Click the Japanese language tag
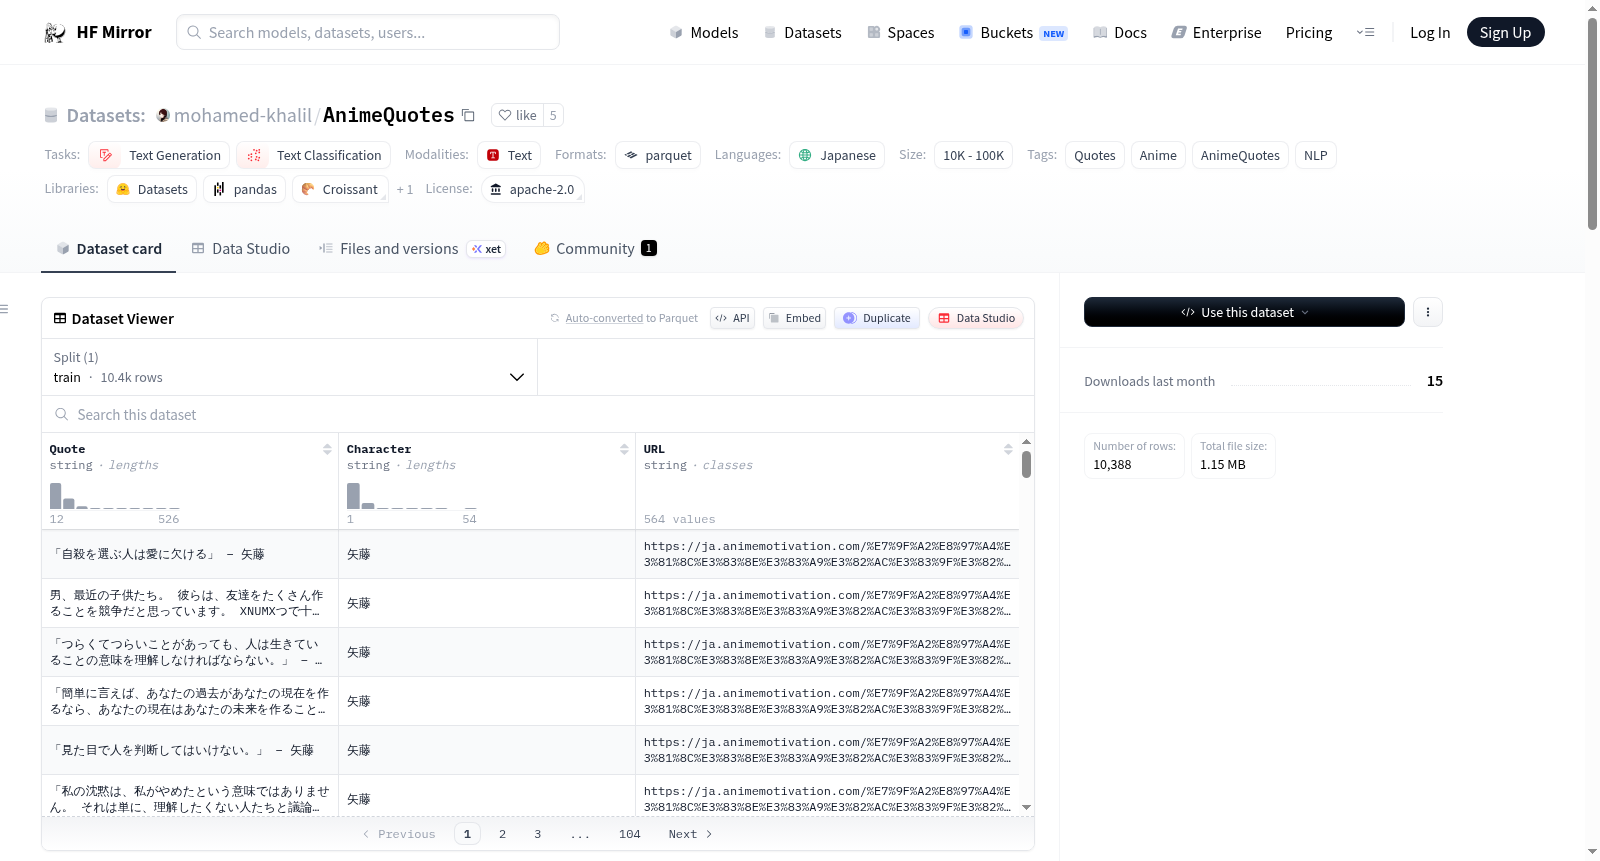Viewport: 1600px width, 861px height. [x=837, y=155]
